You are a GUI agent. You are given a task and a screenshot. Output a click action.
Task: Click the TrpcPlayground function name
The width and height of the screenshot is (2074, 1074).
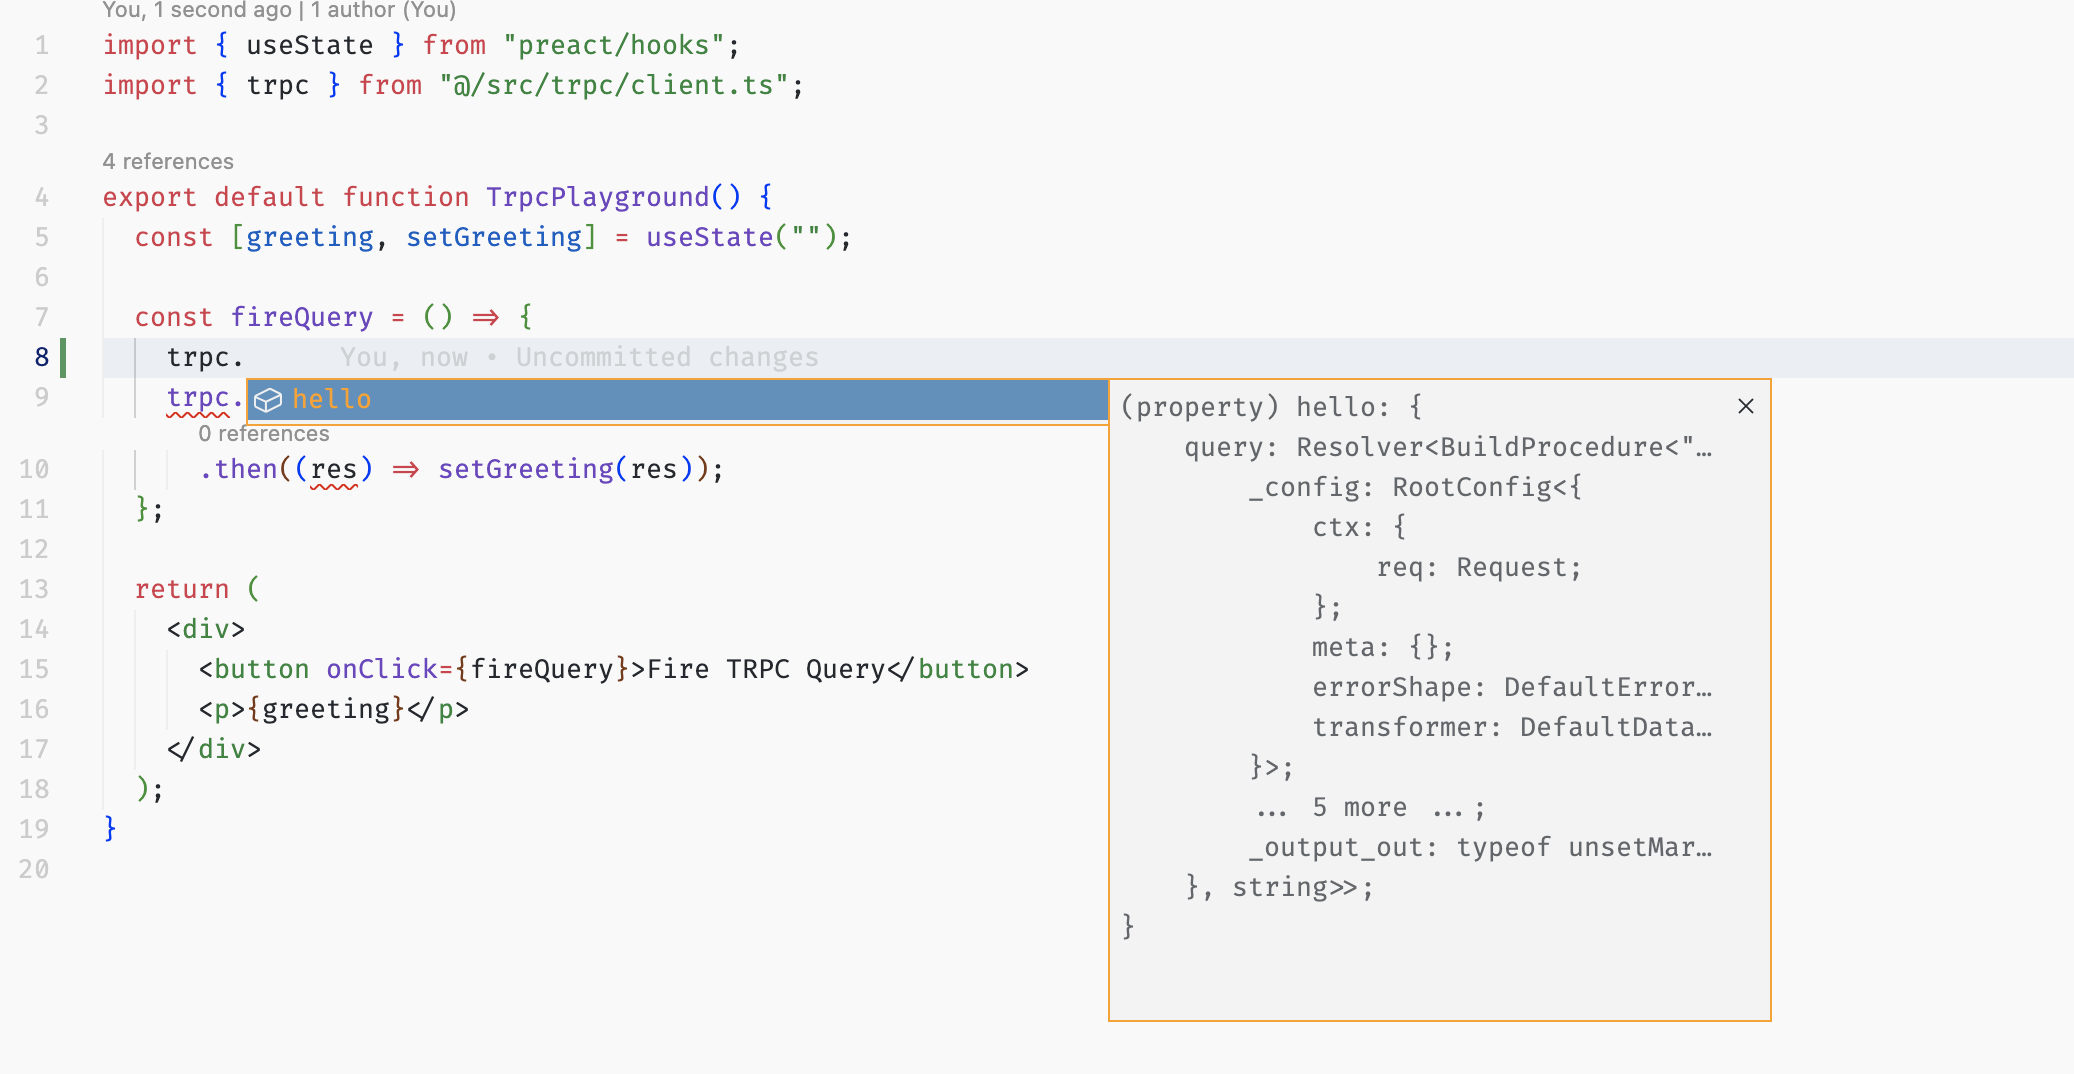pyautogui.click(x=598, y=198)
